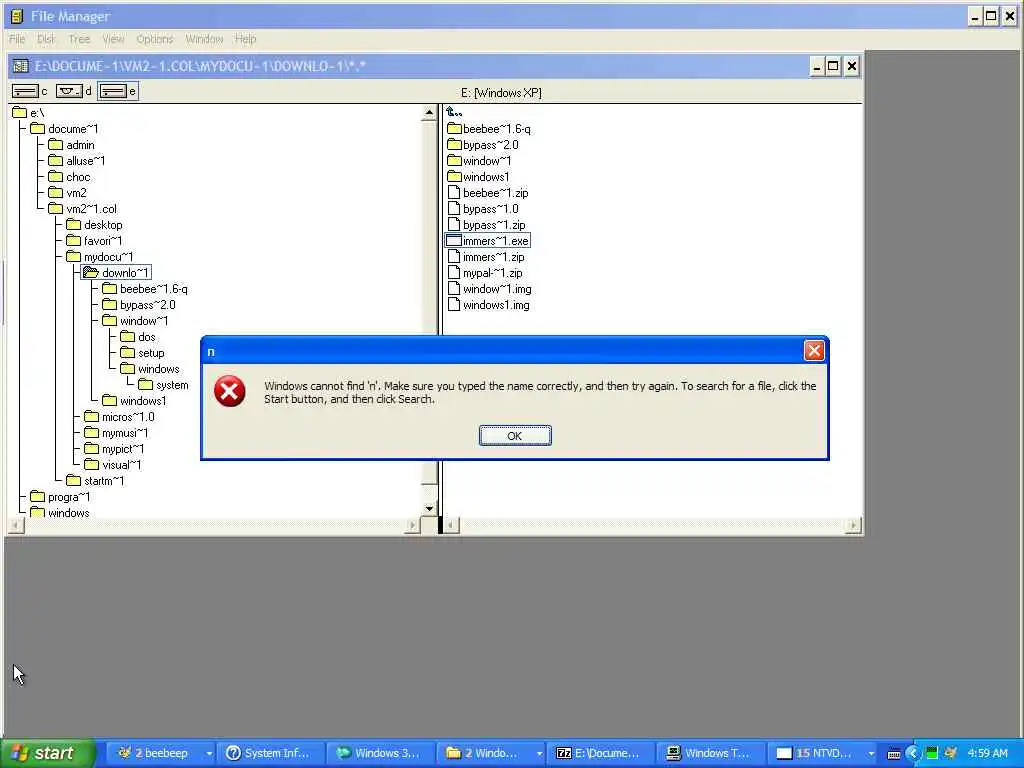Close the 'n' error dialog
Image resolution: width=1024 pixels, height=768 pixels.
(814, 351)
